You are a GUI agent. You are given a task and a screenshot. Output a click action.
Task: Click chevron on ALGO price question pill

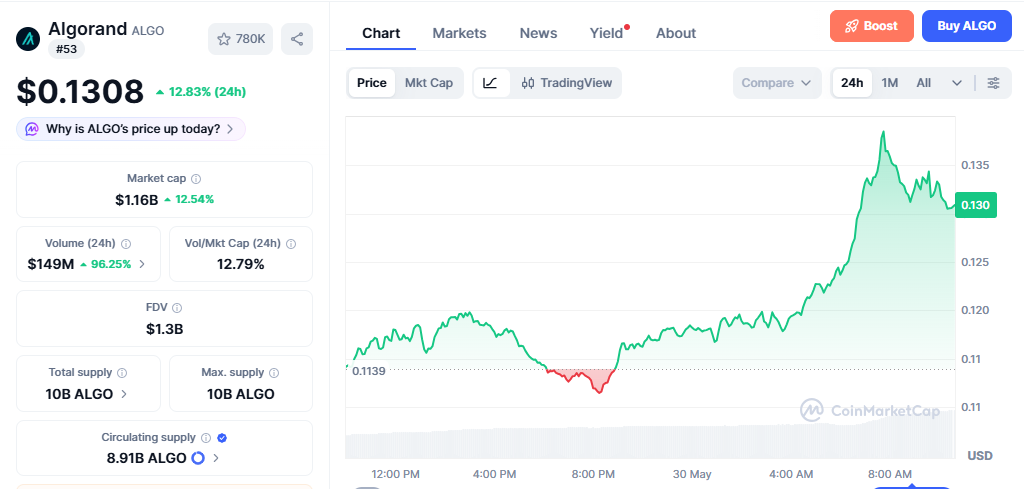230,129
